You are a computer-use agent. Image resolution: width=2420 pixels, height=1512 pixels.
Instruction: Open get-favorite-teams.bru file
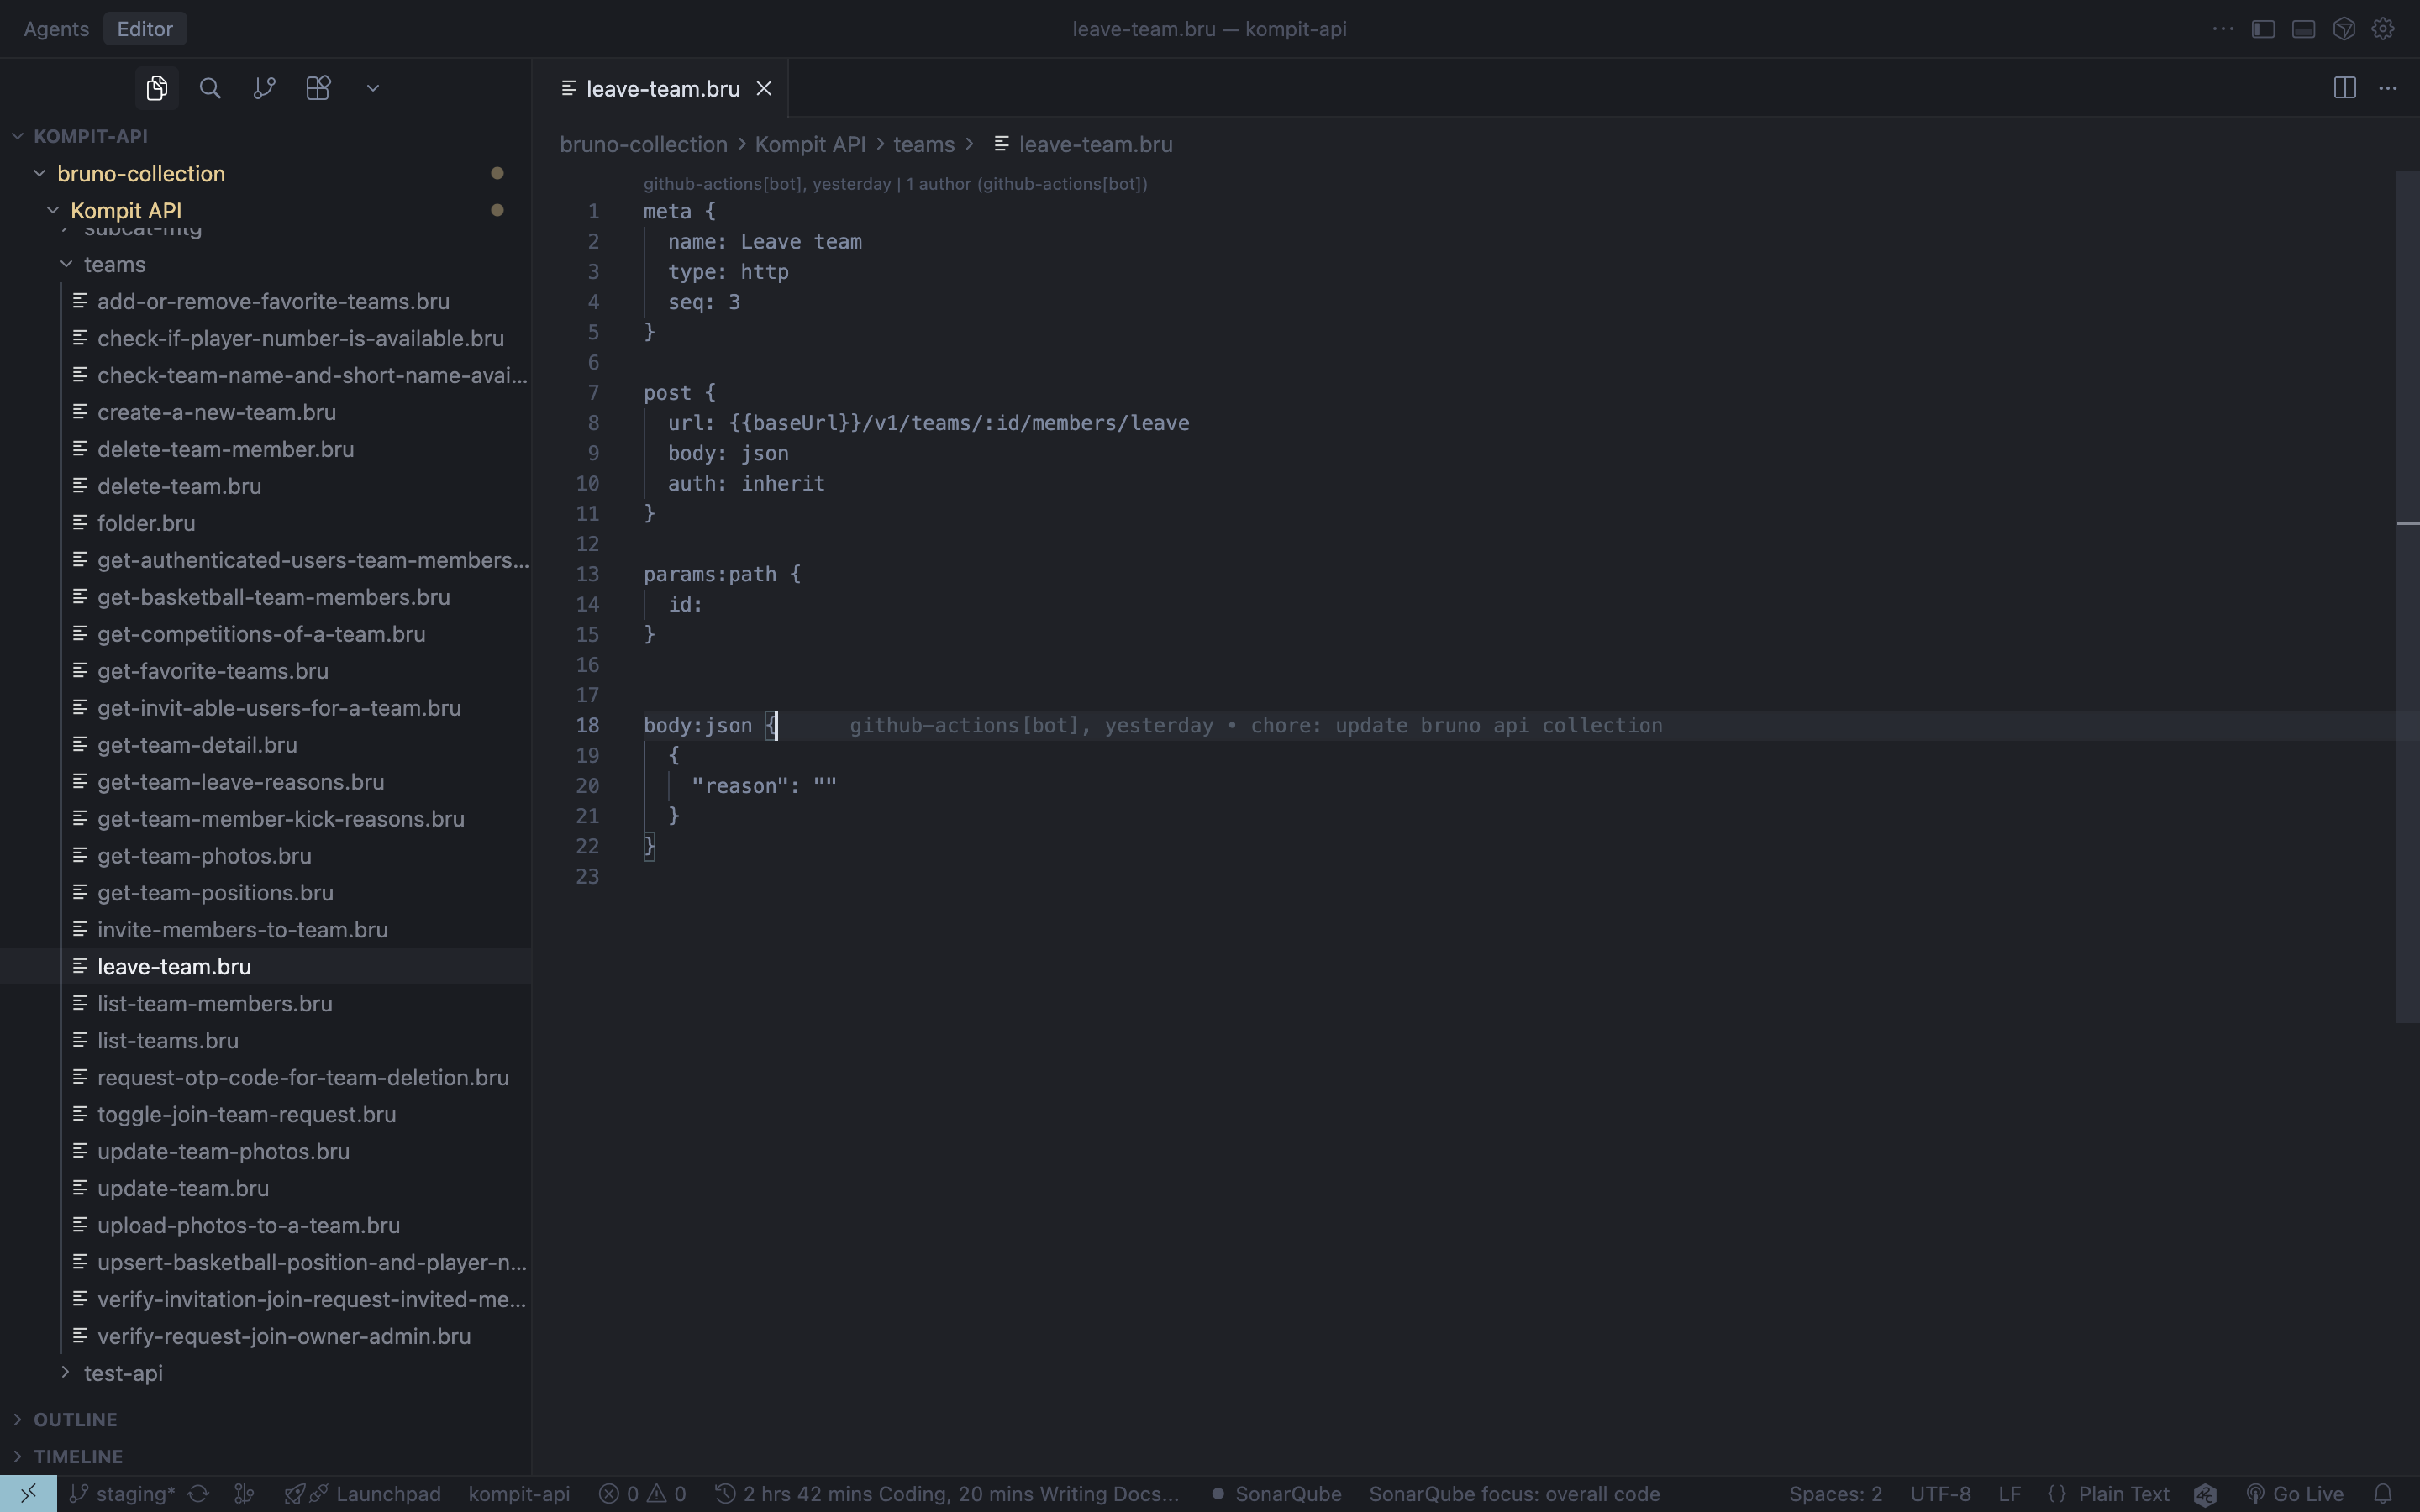(x=265, y=671)
